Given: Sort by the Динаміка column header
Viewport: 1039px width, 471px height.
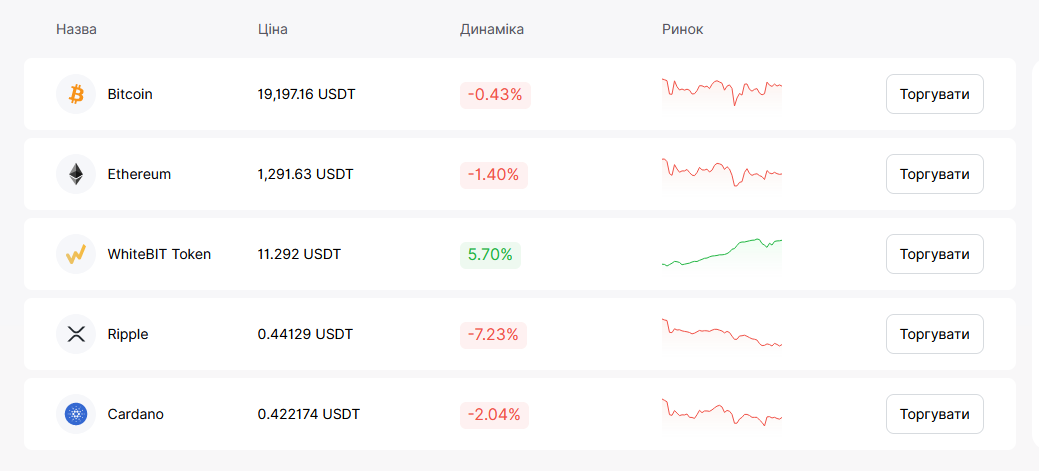Looking at the screenshot, I should pos(492,29).
